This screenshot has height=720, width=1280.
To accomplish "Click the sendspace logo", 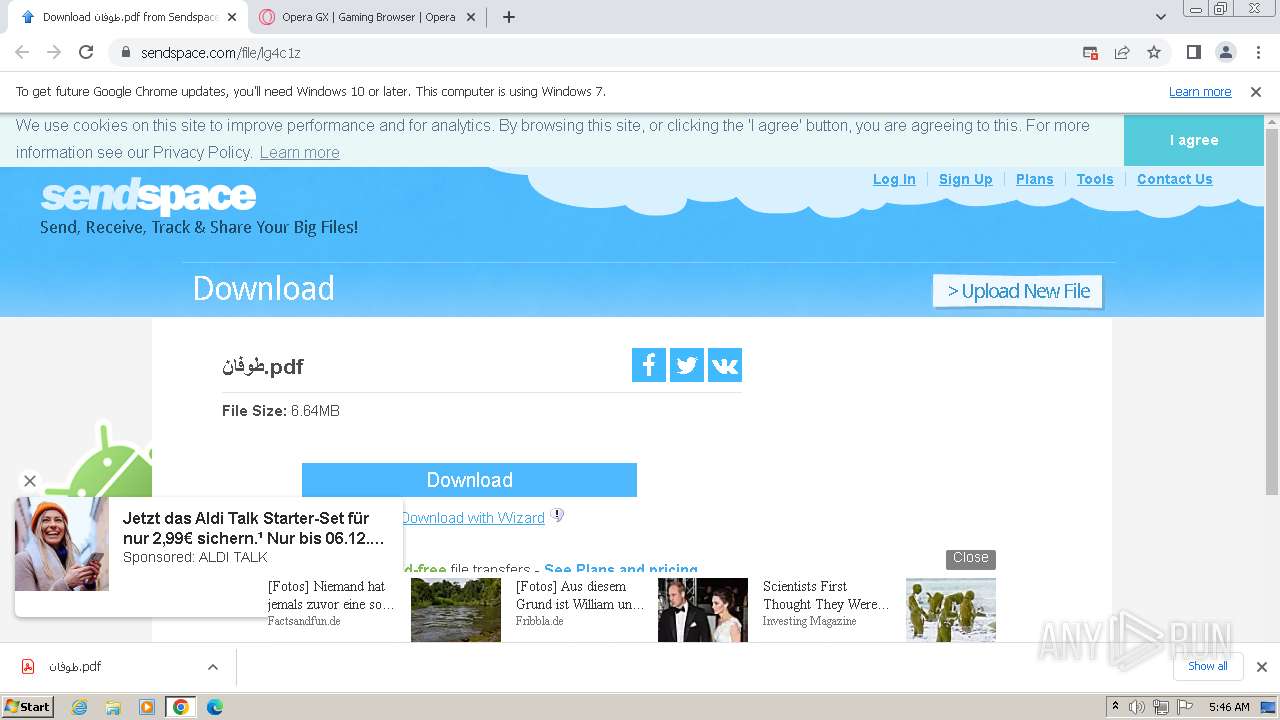I will coord(148,196).
